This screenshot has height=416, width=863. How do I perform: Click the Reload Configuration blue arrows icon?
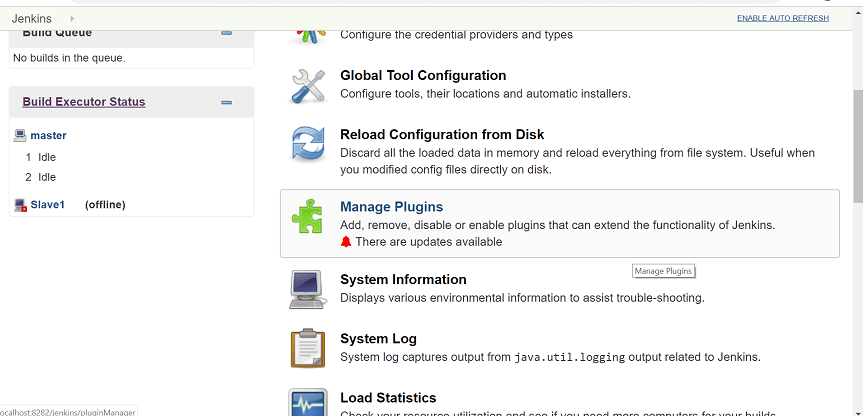(309, 145)
